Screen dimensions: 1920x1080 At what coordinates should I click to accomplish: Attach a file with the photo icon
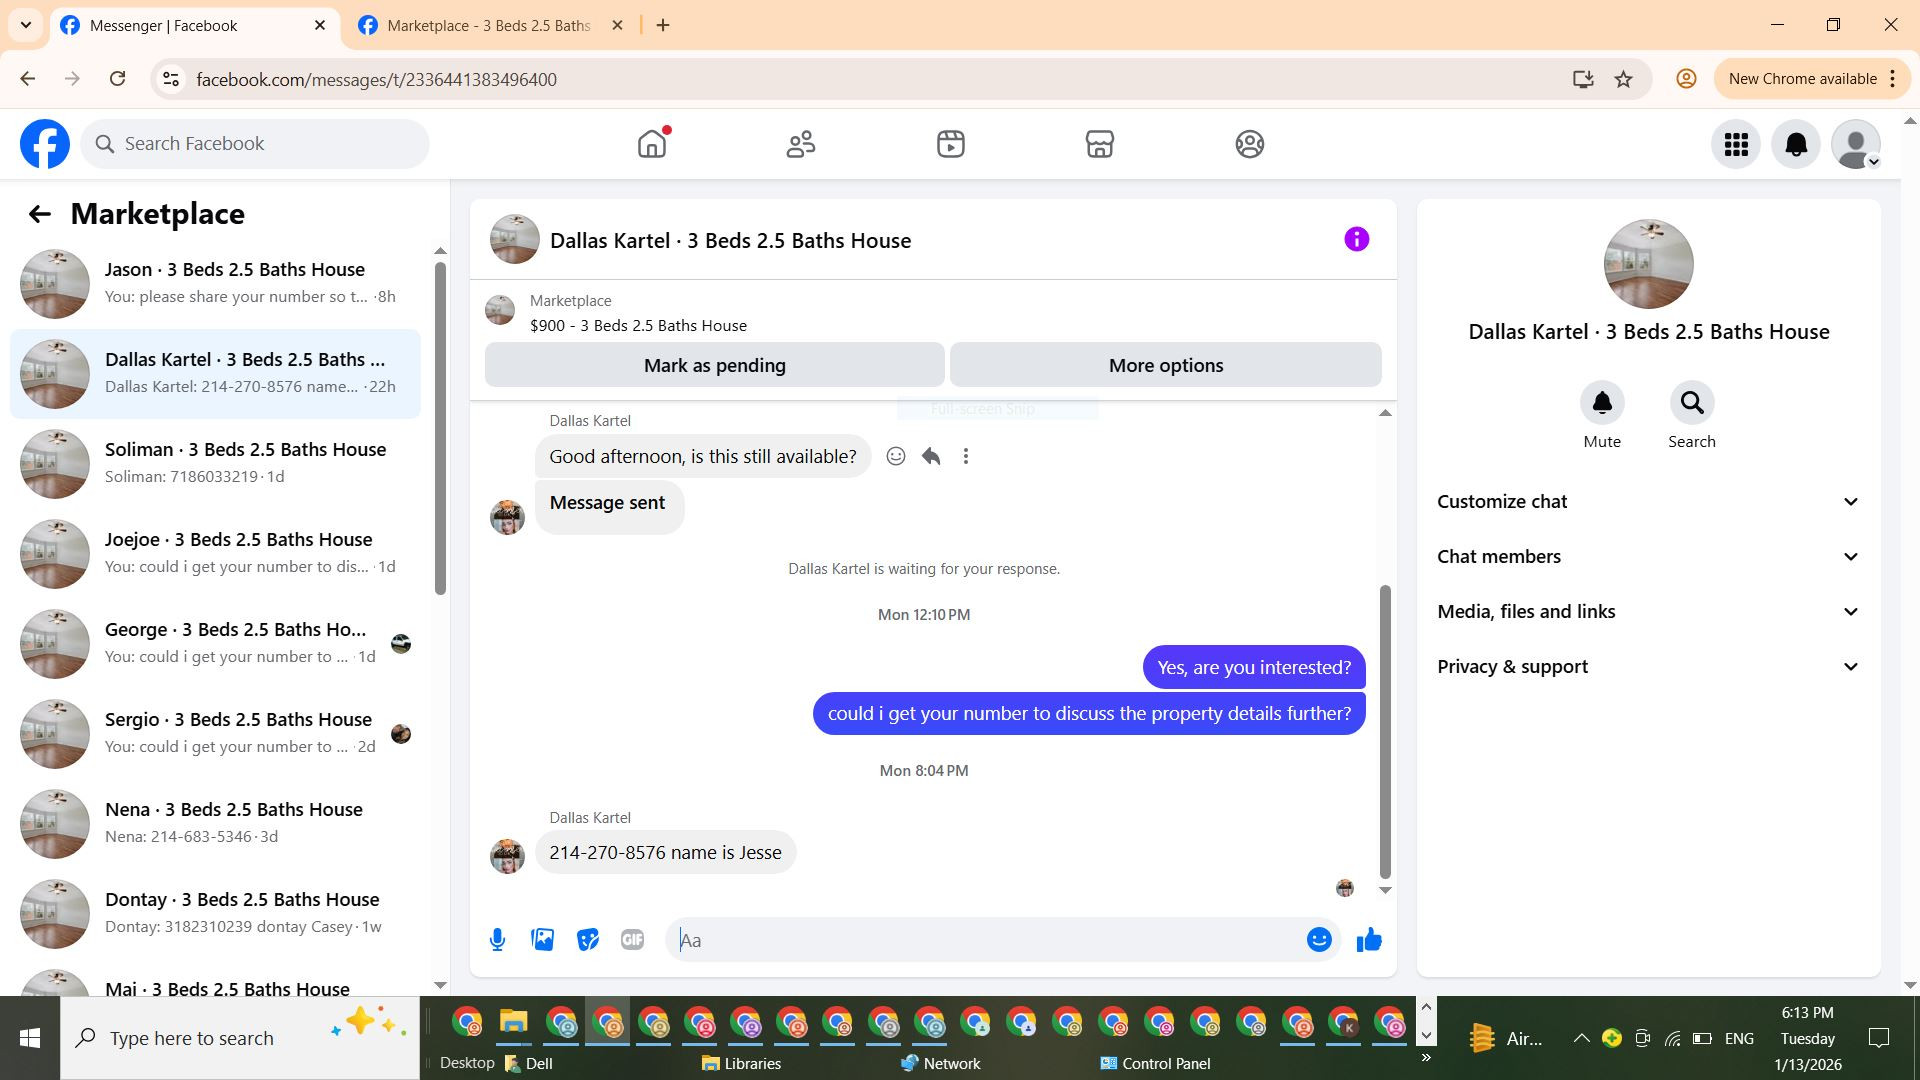click(542, 940)
